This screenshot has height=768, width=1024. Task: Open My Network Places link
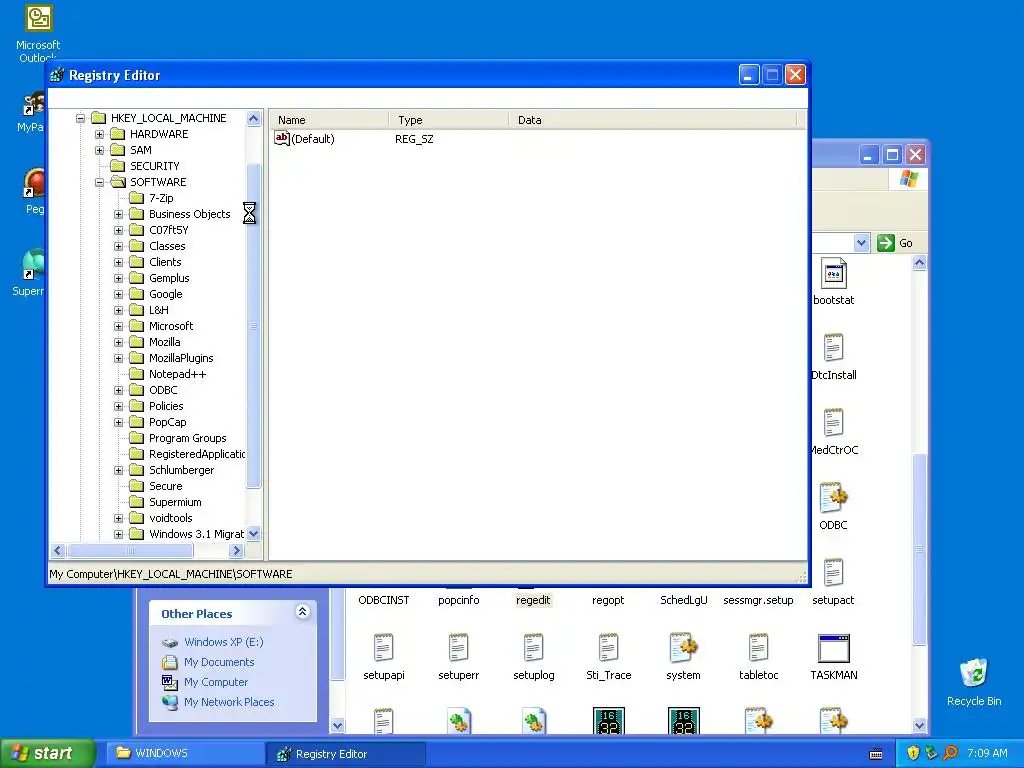[229, 702]
